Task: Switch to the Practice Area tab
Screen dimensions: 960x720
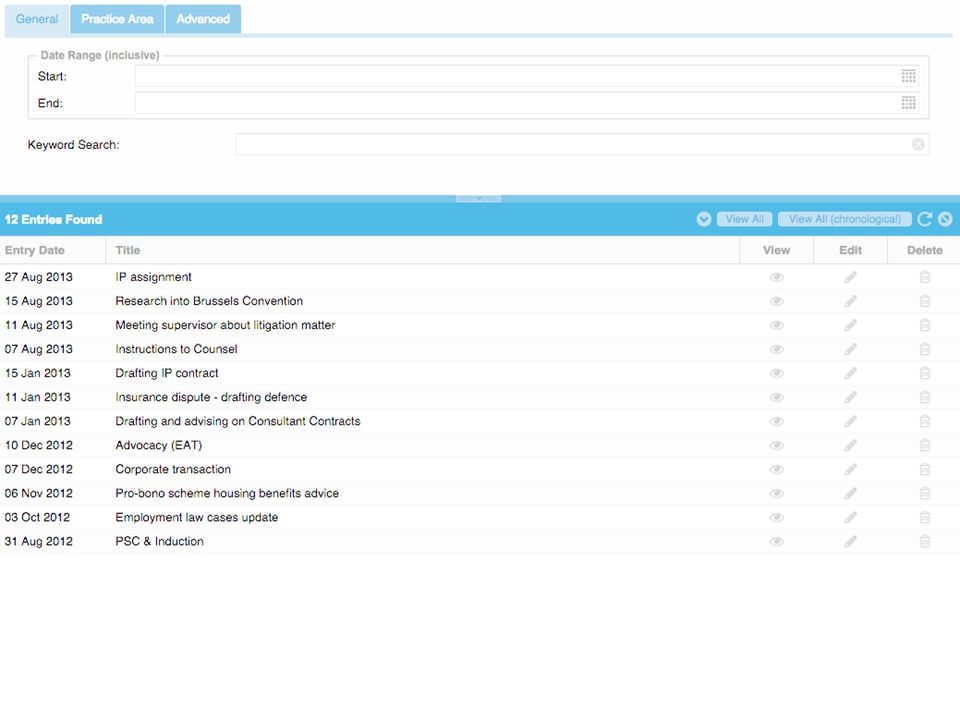Action: [117, 19]
